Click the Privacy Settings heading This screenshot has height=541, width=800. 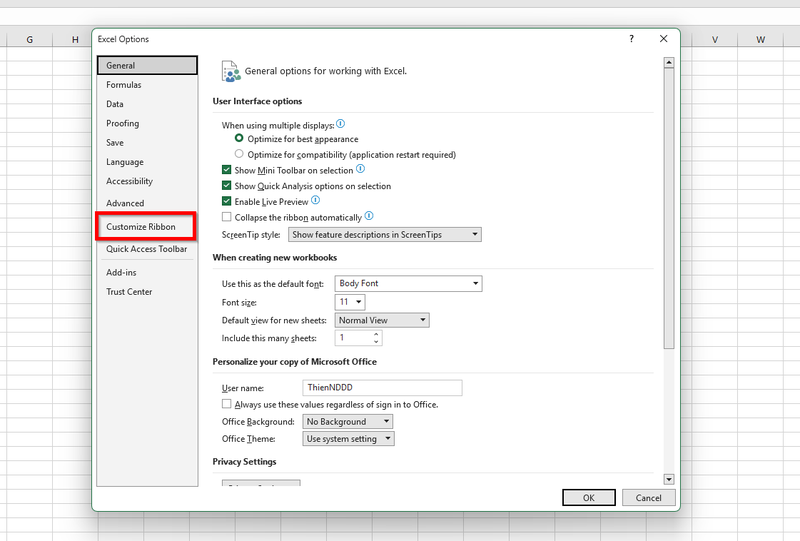coord(244,461)
